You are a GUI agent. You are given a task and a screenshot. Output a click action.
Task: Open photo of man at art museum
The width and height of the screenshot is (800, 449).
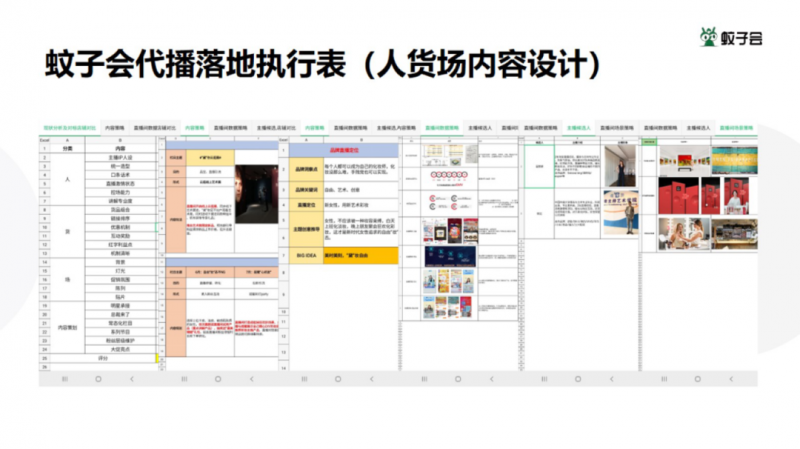point(620,212)
